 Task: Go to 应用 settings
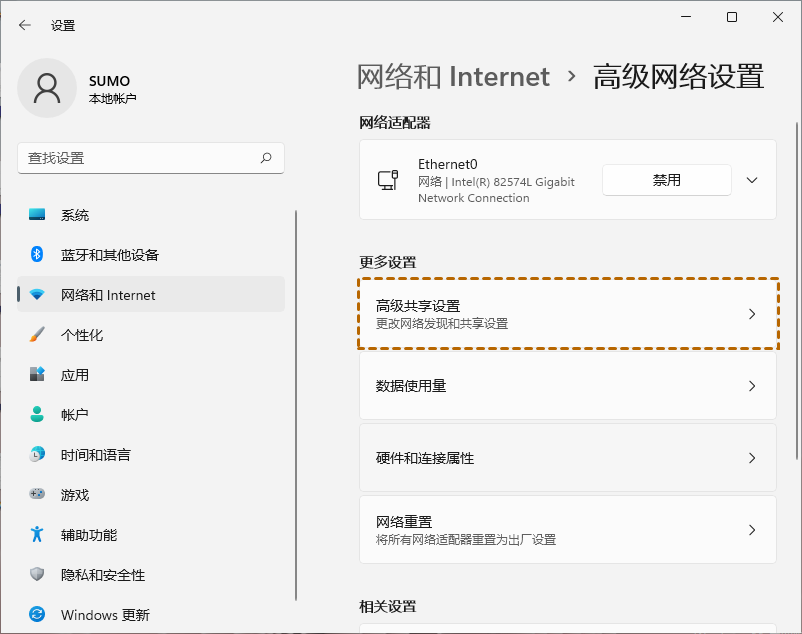click(x=151, y=375)
